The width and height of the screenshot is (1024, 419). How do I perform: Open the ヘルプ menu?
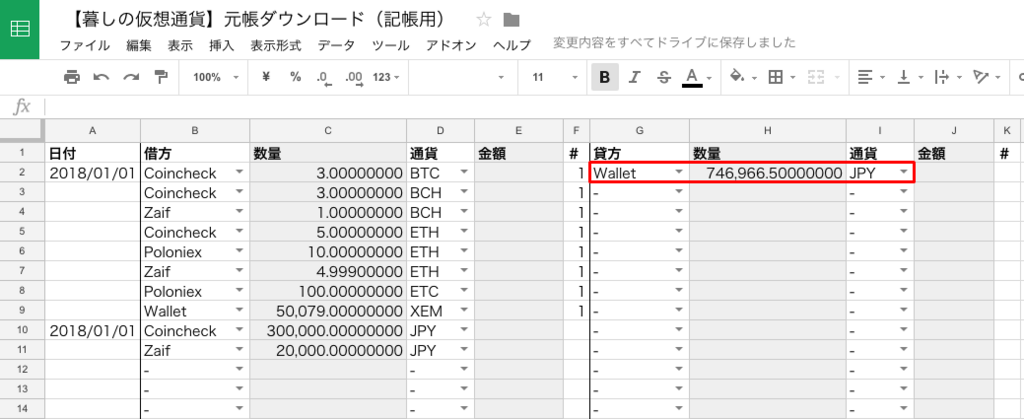[512, 45]
